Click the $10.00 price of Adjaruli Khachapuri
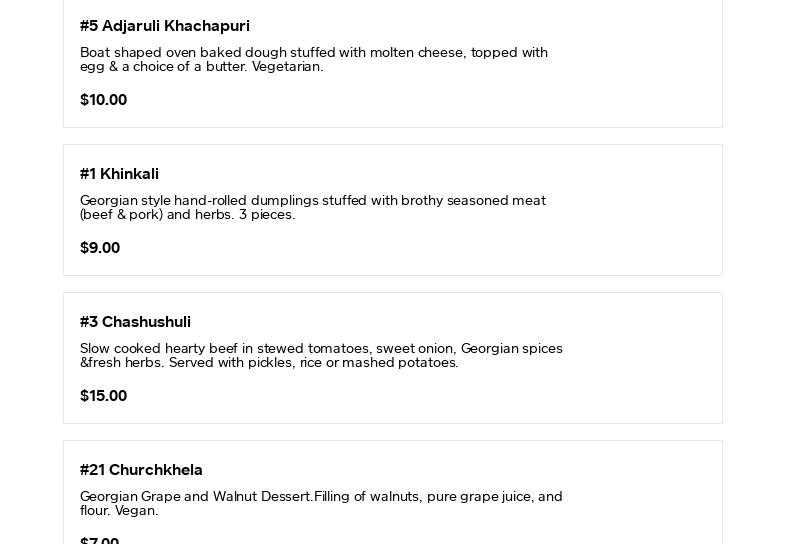The height and width of the screenshot is (544, 785). [103, 100]
